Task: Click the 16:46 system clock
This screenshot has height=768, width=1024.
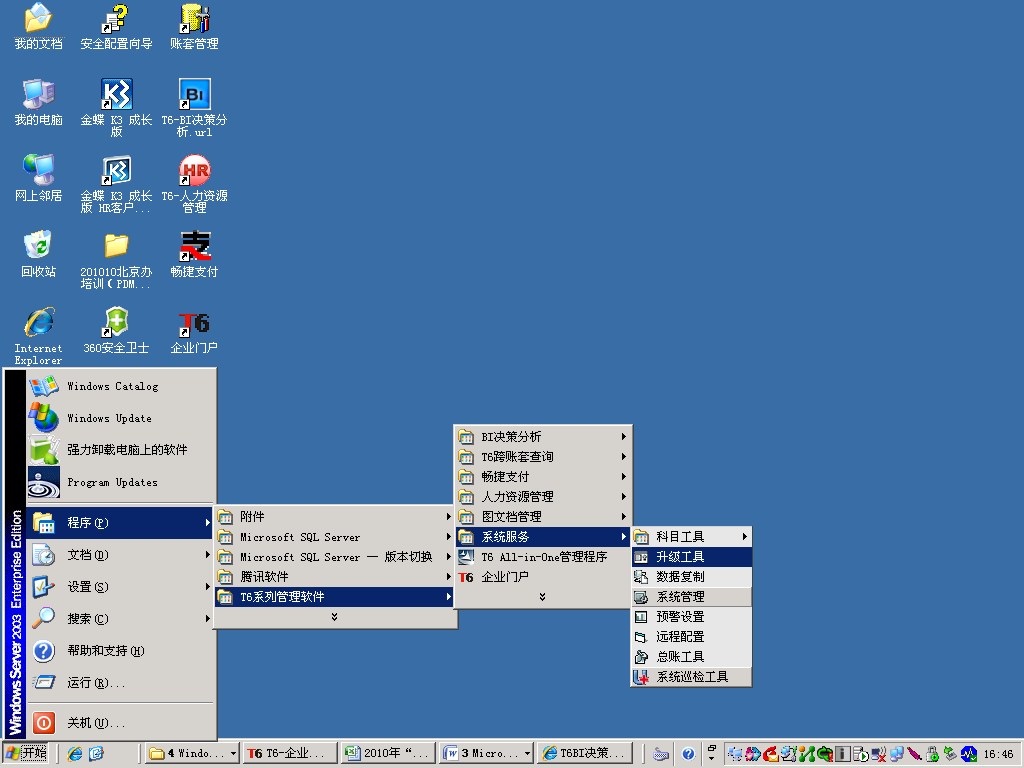Action: coord(999,754)
